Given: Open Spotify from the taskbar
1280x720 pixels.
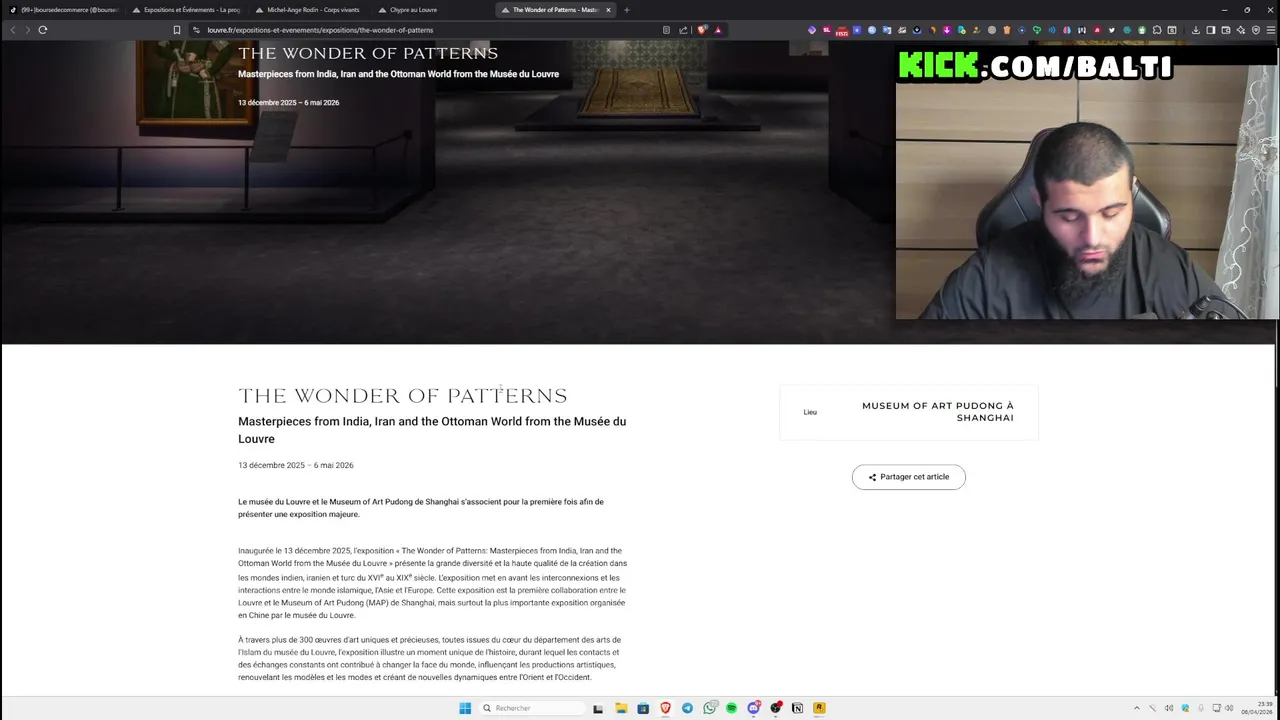Looking at the screenshot, I should tap(731, 708).
